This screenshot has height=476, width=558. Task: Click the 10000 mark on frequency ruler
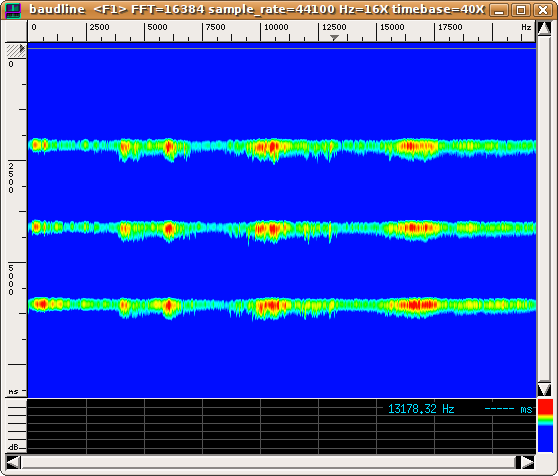[276, 27]
